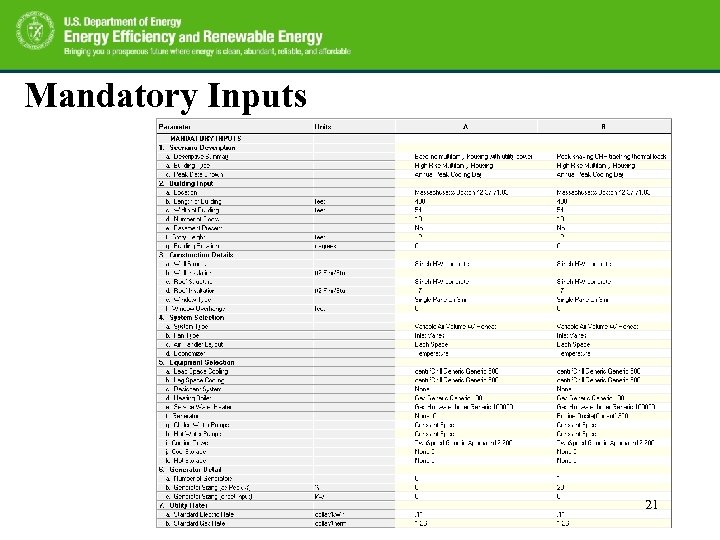This screenshot has width=720, height=540.
Task: Click the 'U.S. Department of Energy' header text
Action: pos(123,22)
